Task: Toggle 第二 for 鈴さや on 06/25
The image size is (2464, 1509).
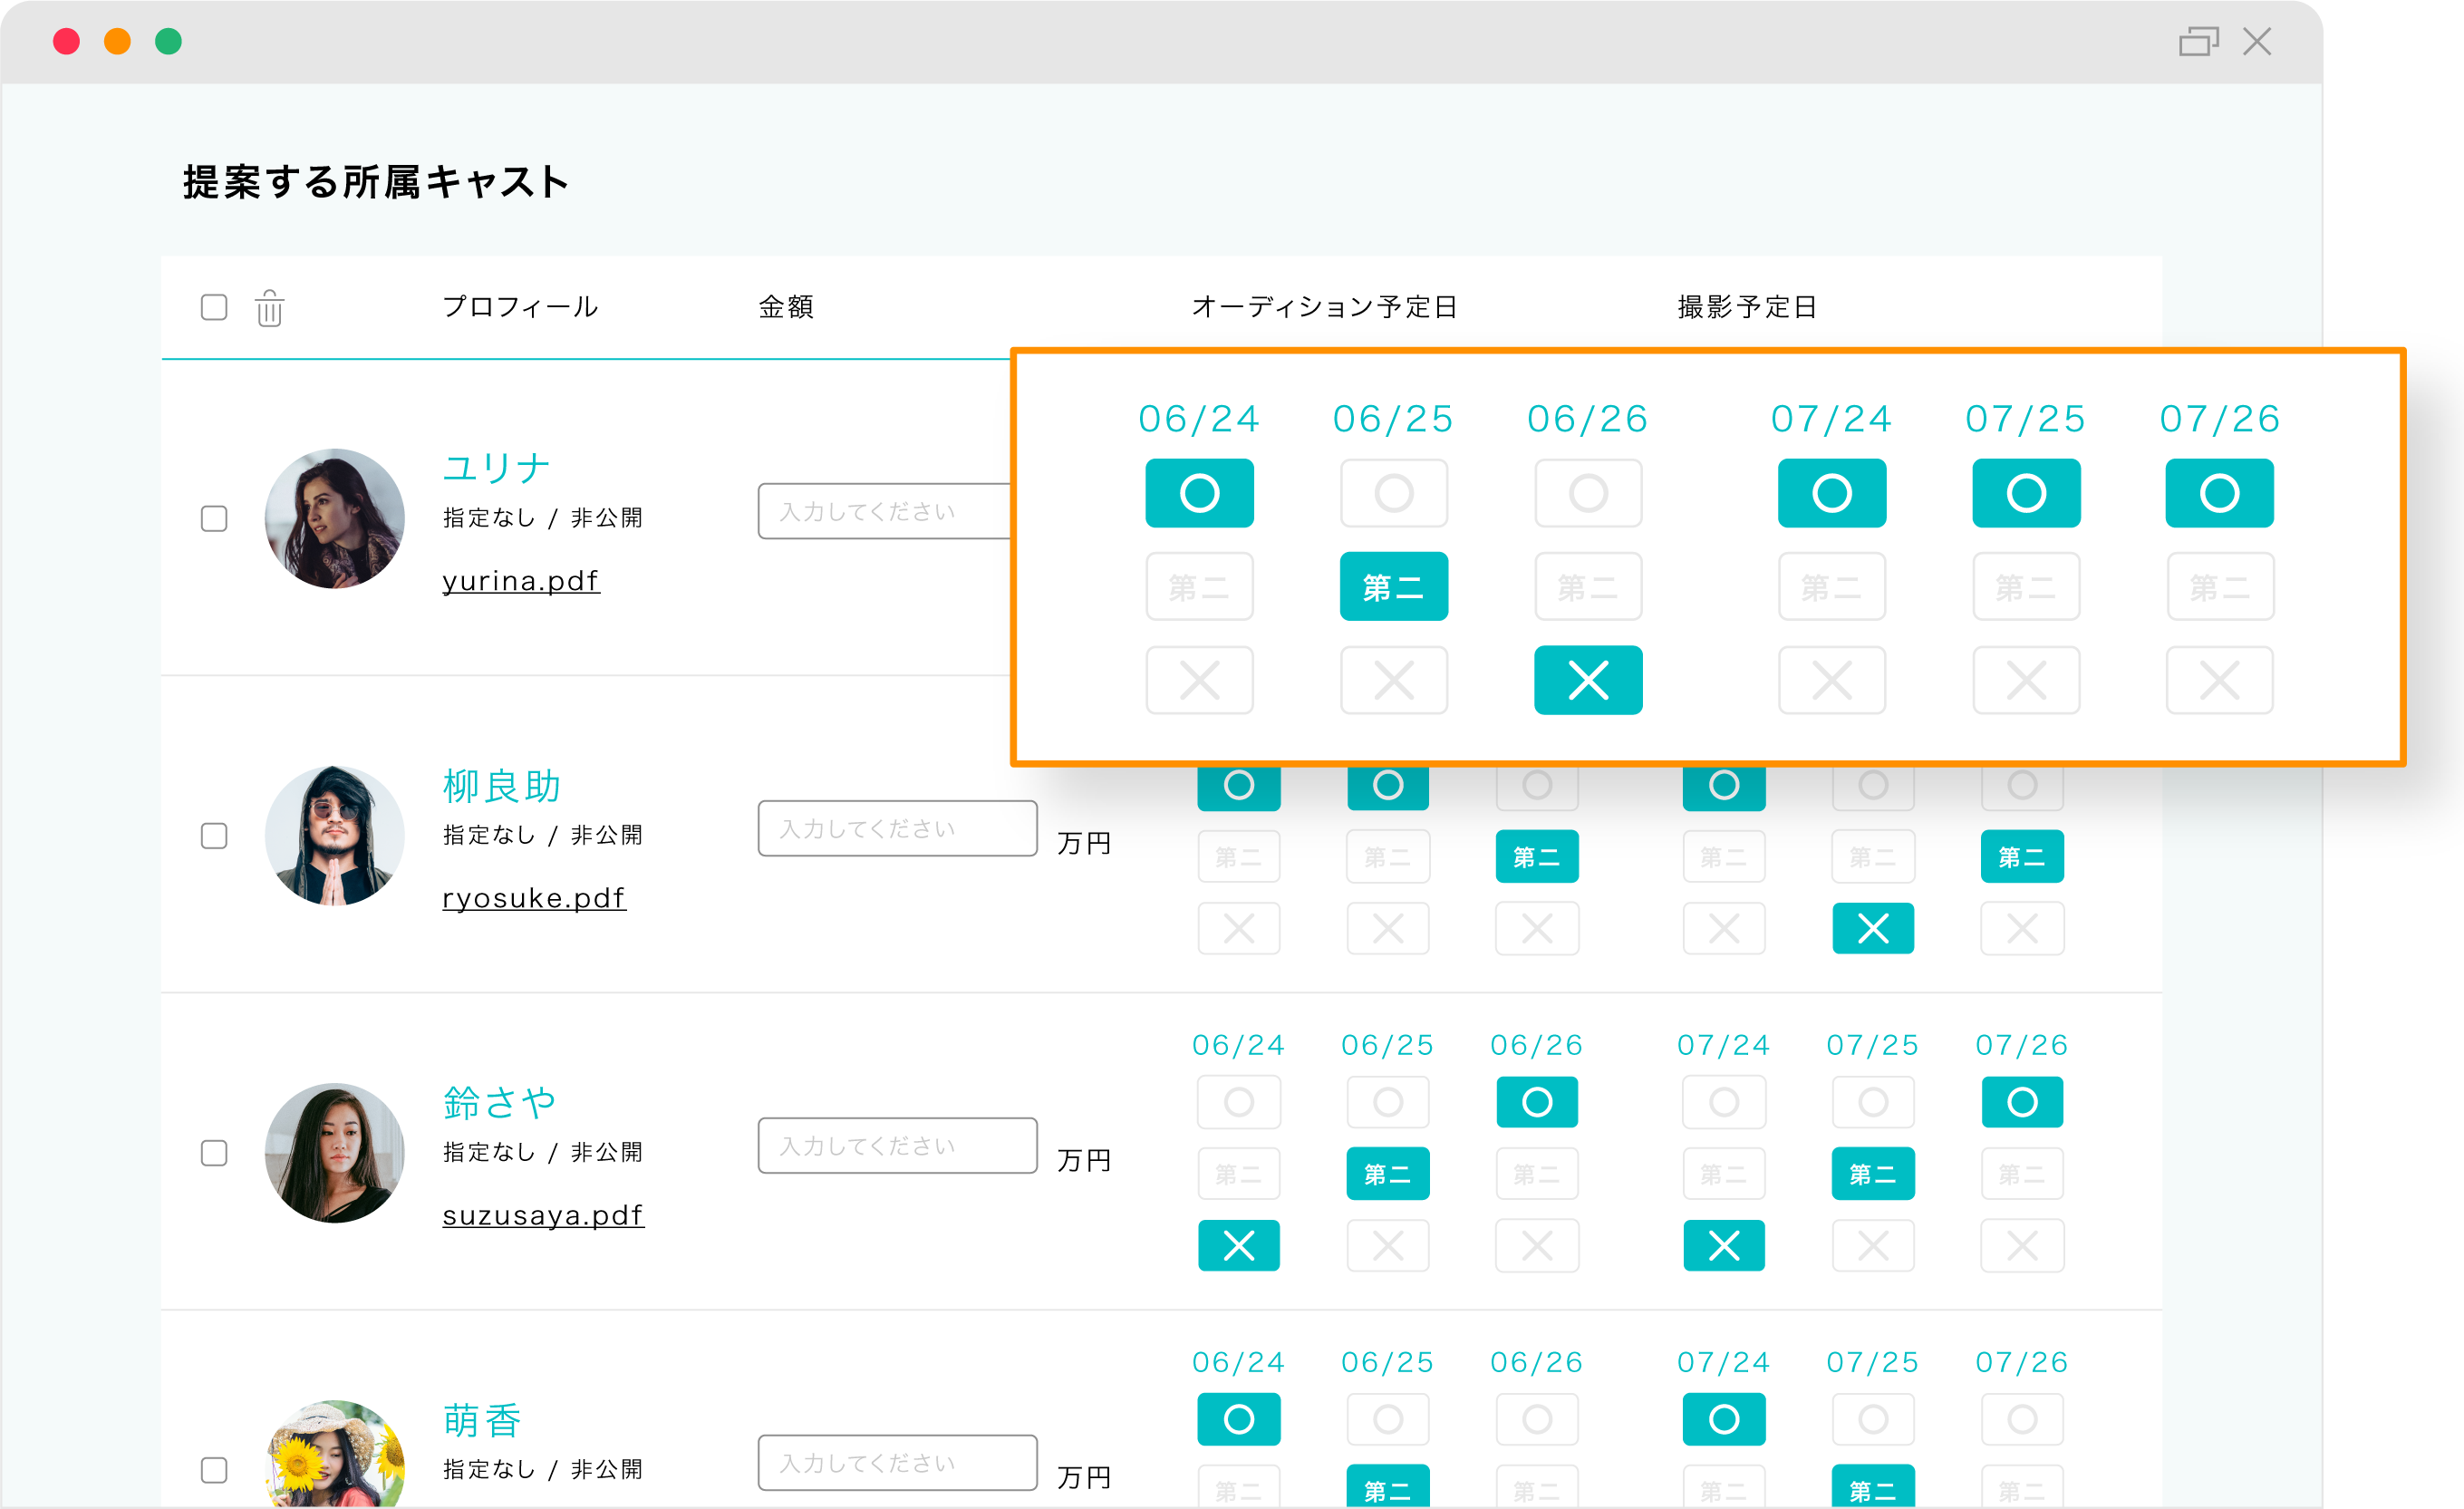Action: pyautogui.click(x=1388, y=1174)
